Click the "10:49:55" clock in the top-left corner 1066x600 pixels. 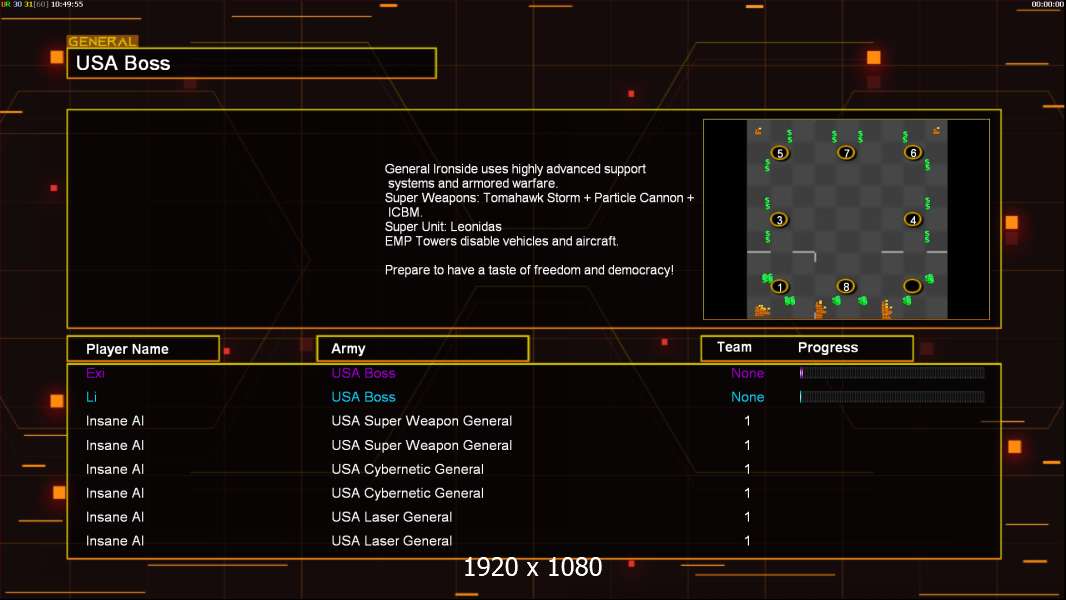67,4
